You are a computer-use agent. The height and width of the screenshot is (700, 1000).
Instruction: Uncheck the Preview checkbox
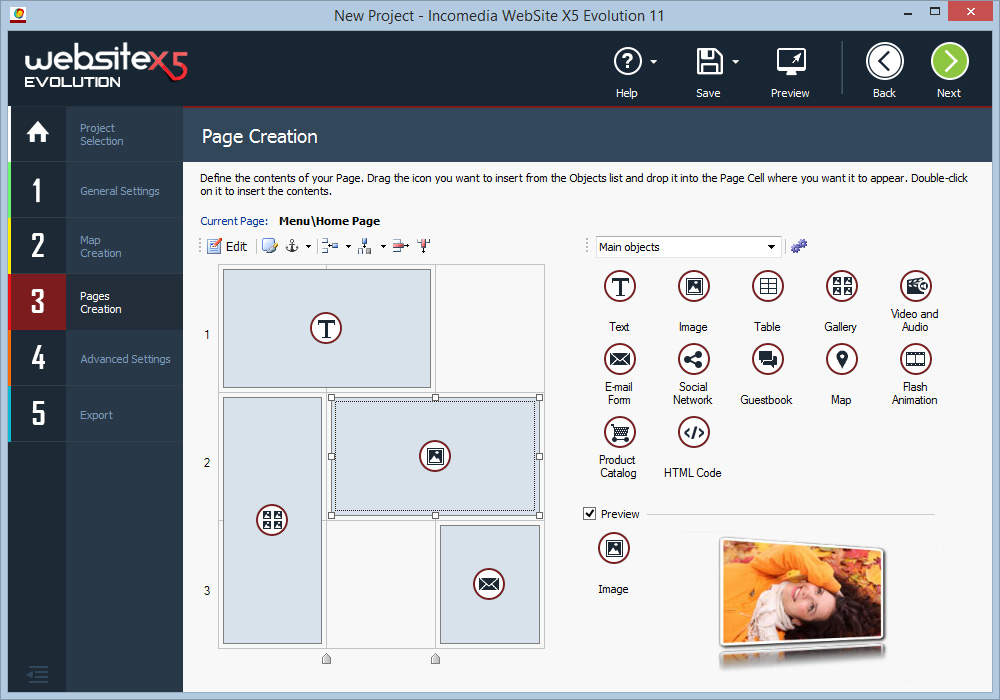tap(590, 514)
